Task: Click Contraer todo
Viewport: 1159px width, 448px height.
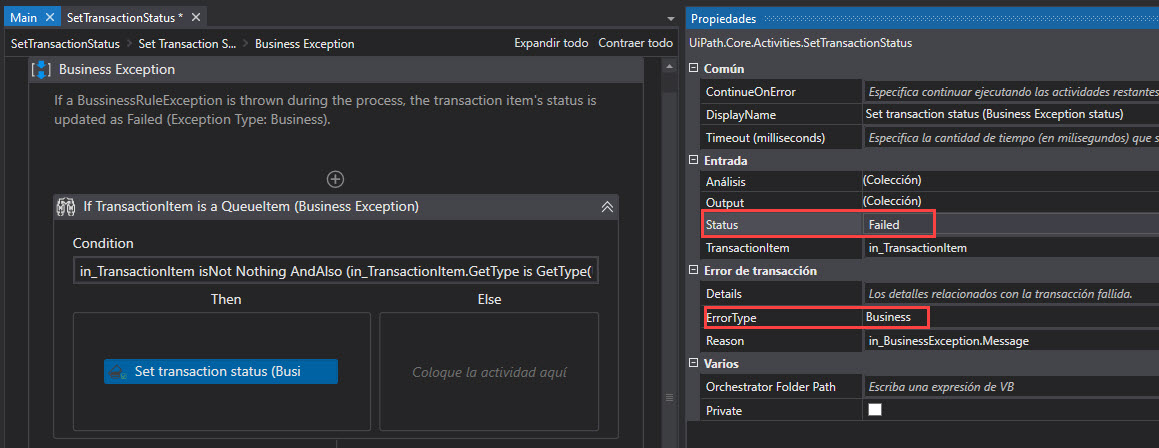Action: pos(636,43)
